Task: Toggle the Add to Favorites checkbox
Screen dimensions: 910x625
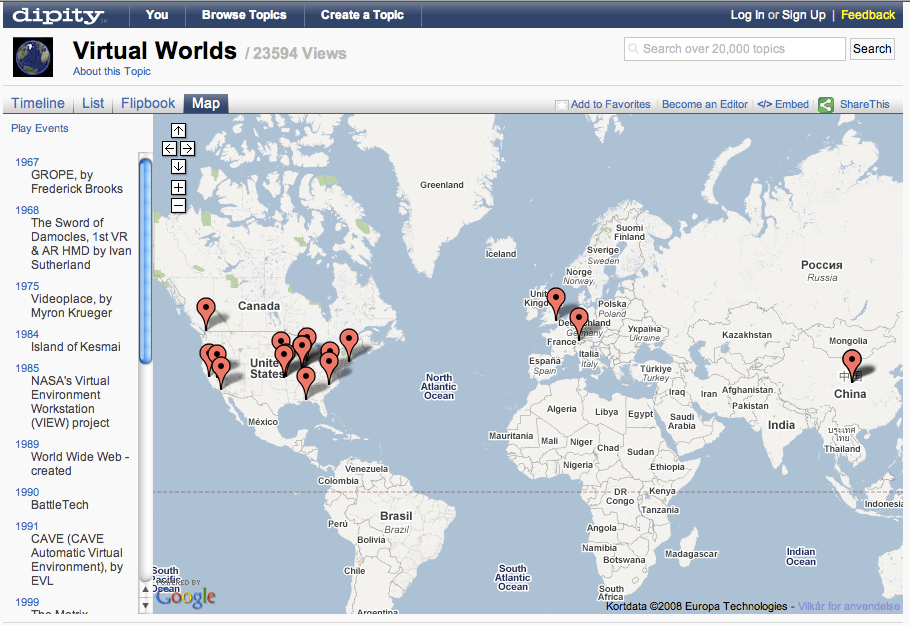Action: [562, 105]
